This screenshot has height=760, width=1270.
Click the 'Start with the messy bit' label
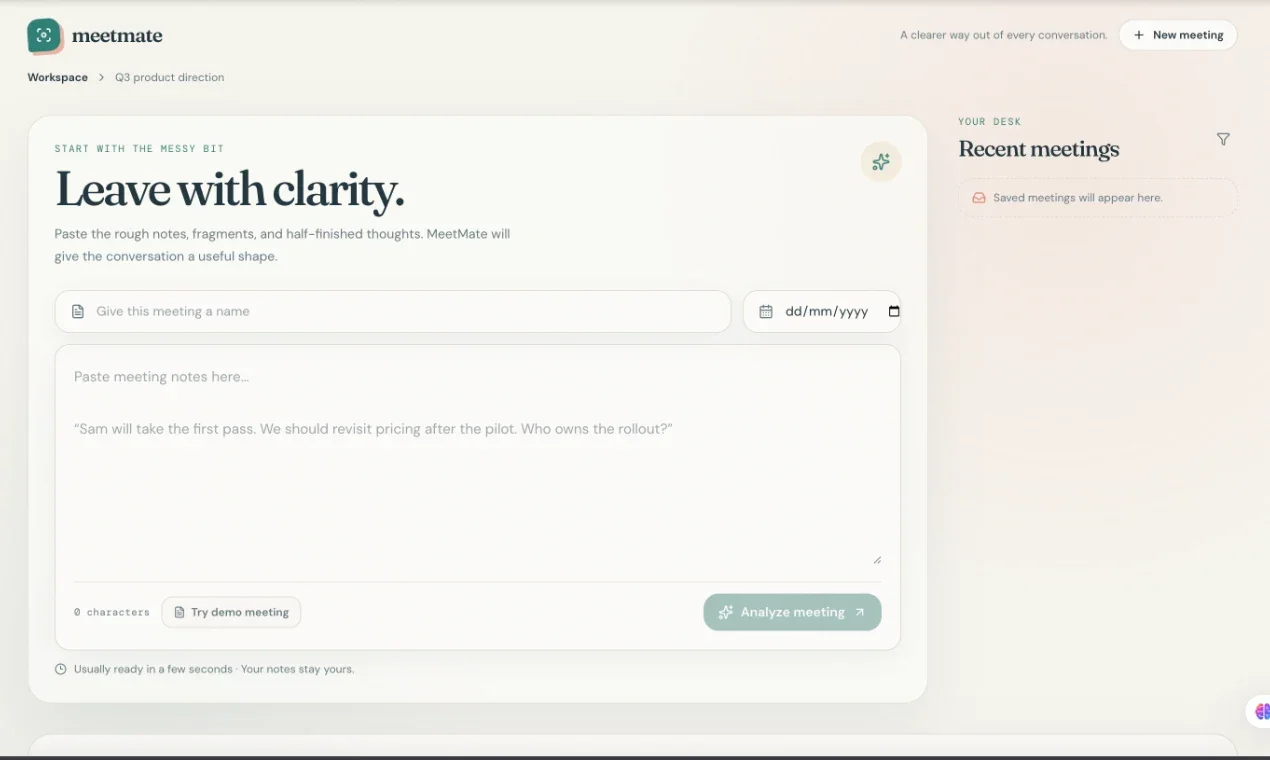pyautogui.click(x=139, y=149)
